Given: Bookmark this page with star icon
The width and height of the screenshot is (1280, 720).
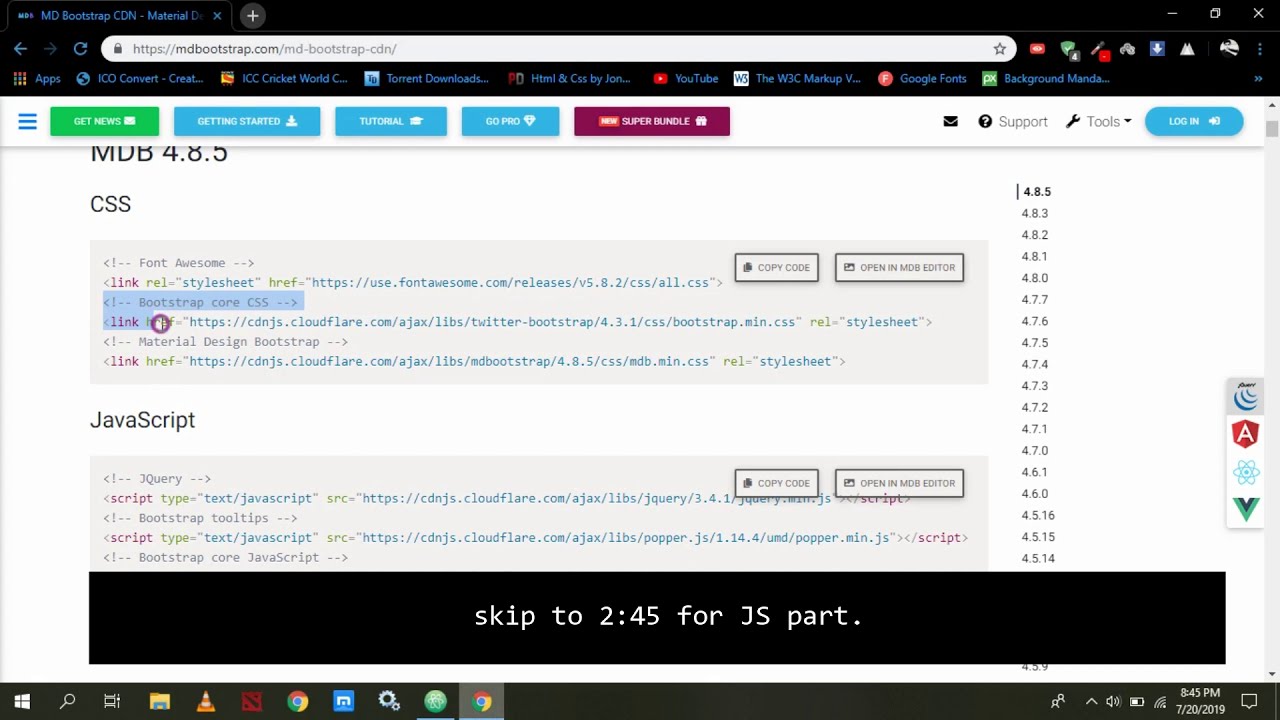Looking at the screenshot, I should click(999, 48).
